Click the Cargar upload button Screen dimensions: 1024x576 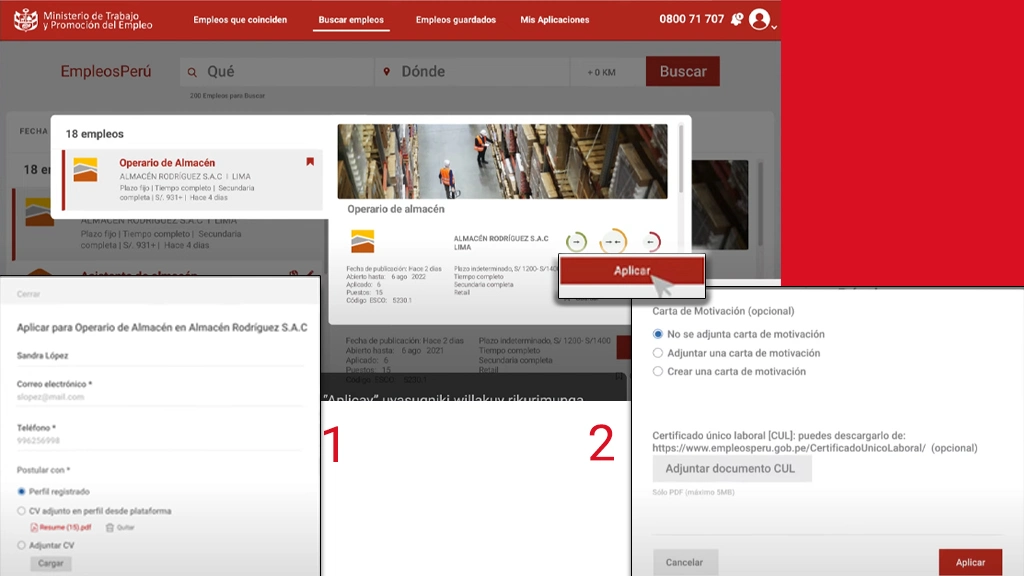[50, 563]
